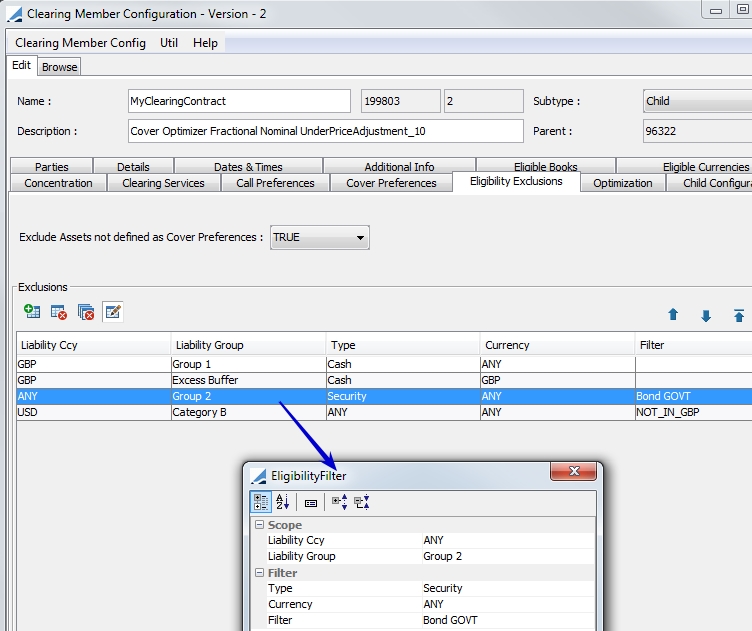Image resolution: width=752 pixels, height=631 pixels.
Task: Open the Clearing Services tab
Action: click(164, 183)
